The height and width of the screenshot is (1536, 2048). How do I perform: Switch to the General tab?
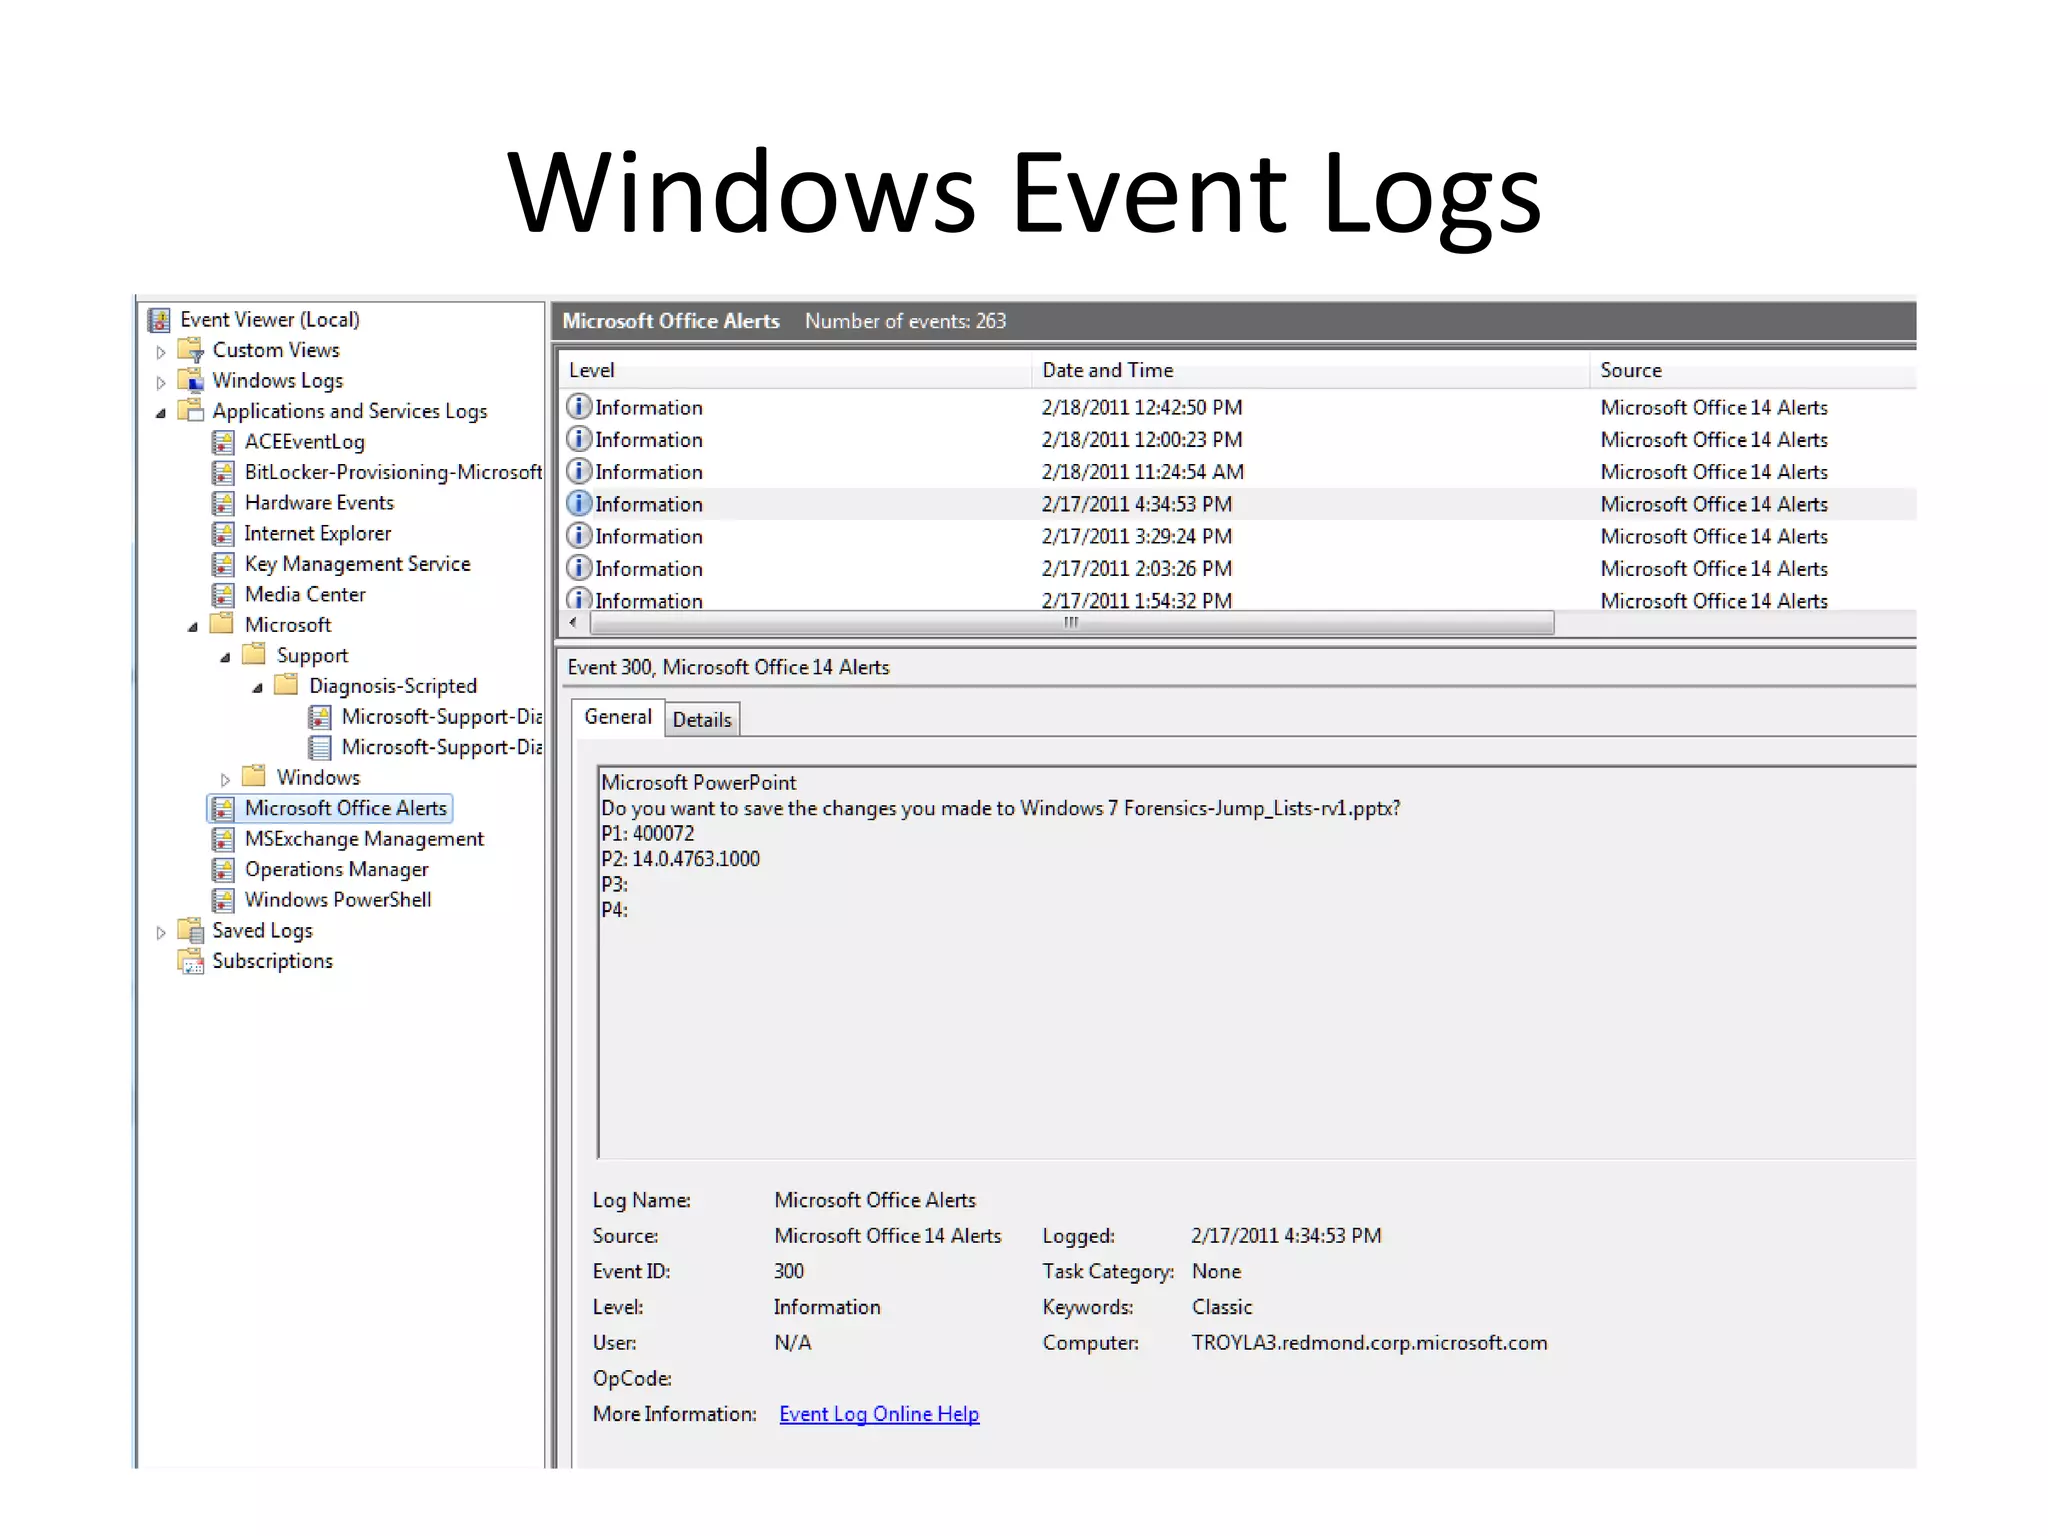[618, 717]
